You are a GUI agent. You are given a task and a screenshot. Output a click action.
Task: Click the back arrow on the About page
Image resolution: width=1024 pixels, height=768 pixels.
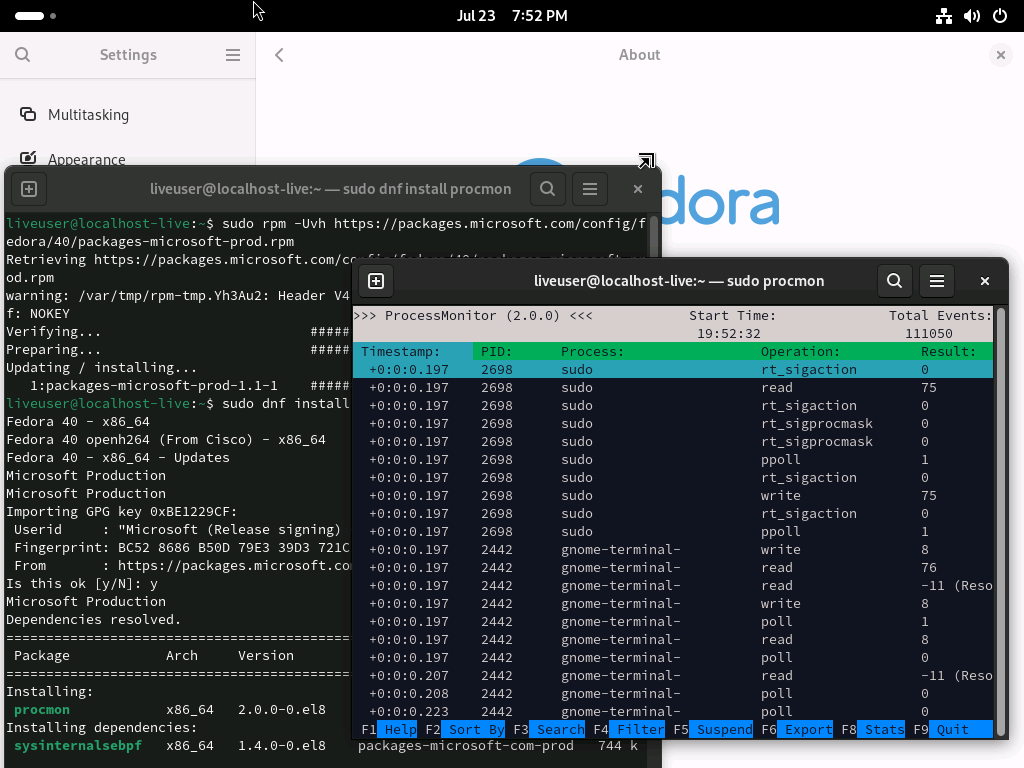pyautogui.click(x=279, y=55)
